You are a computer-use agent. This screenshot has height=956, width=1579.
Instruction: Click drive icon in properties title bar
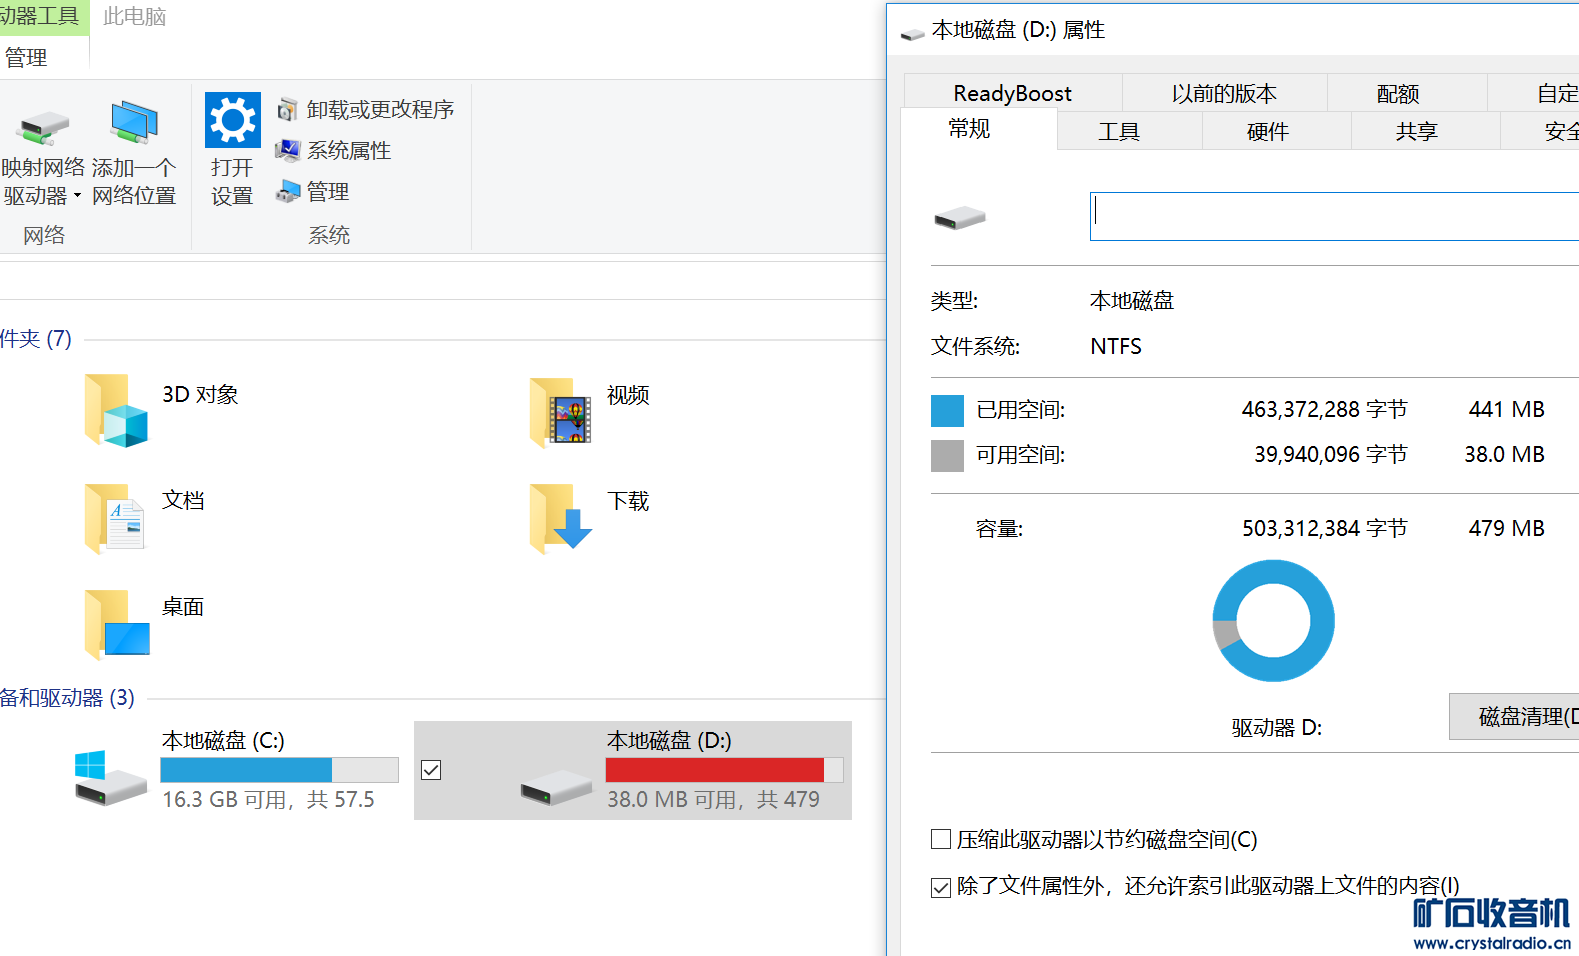coord(912,34)
